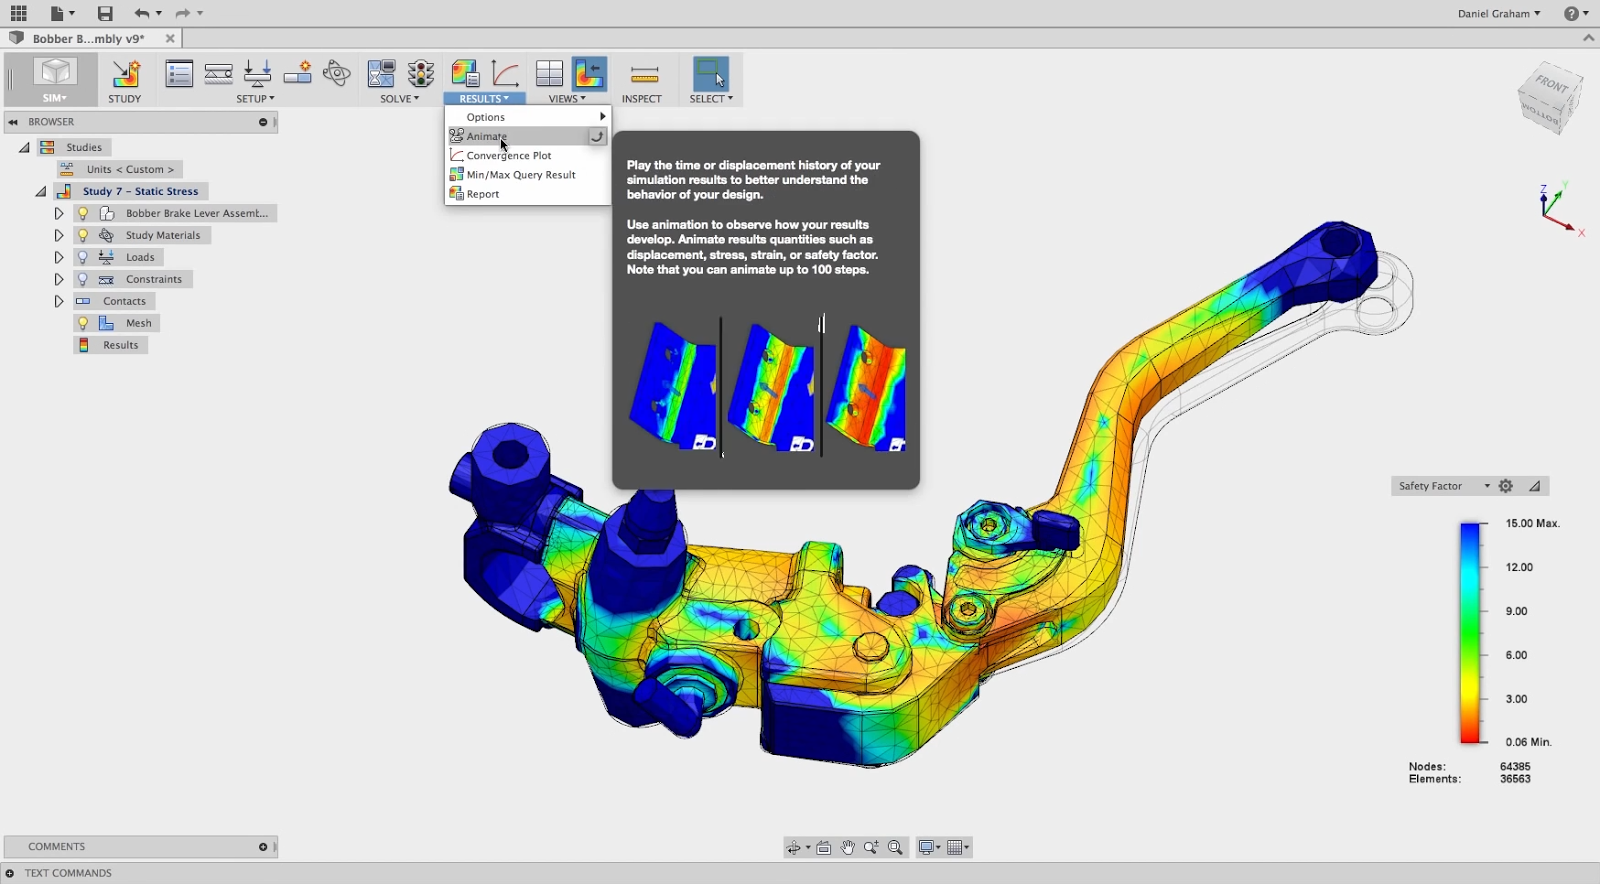Screen dimensions: 1600x884
Task: Choose Convergence Plot from Results menu
Action: 508,156
